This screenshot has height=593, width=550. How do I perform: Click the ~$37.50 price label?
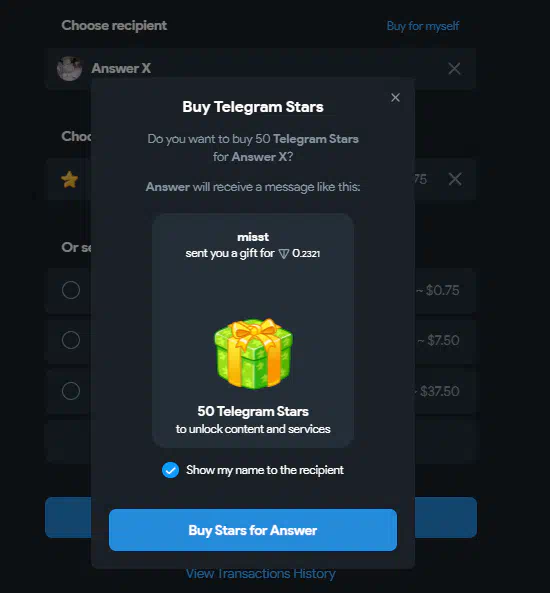click(440, 391)
